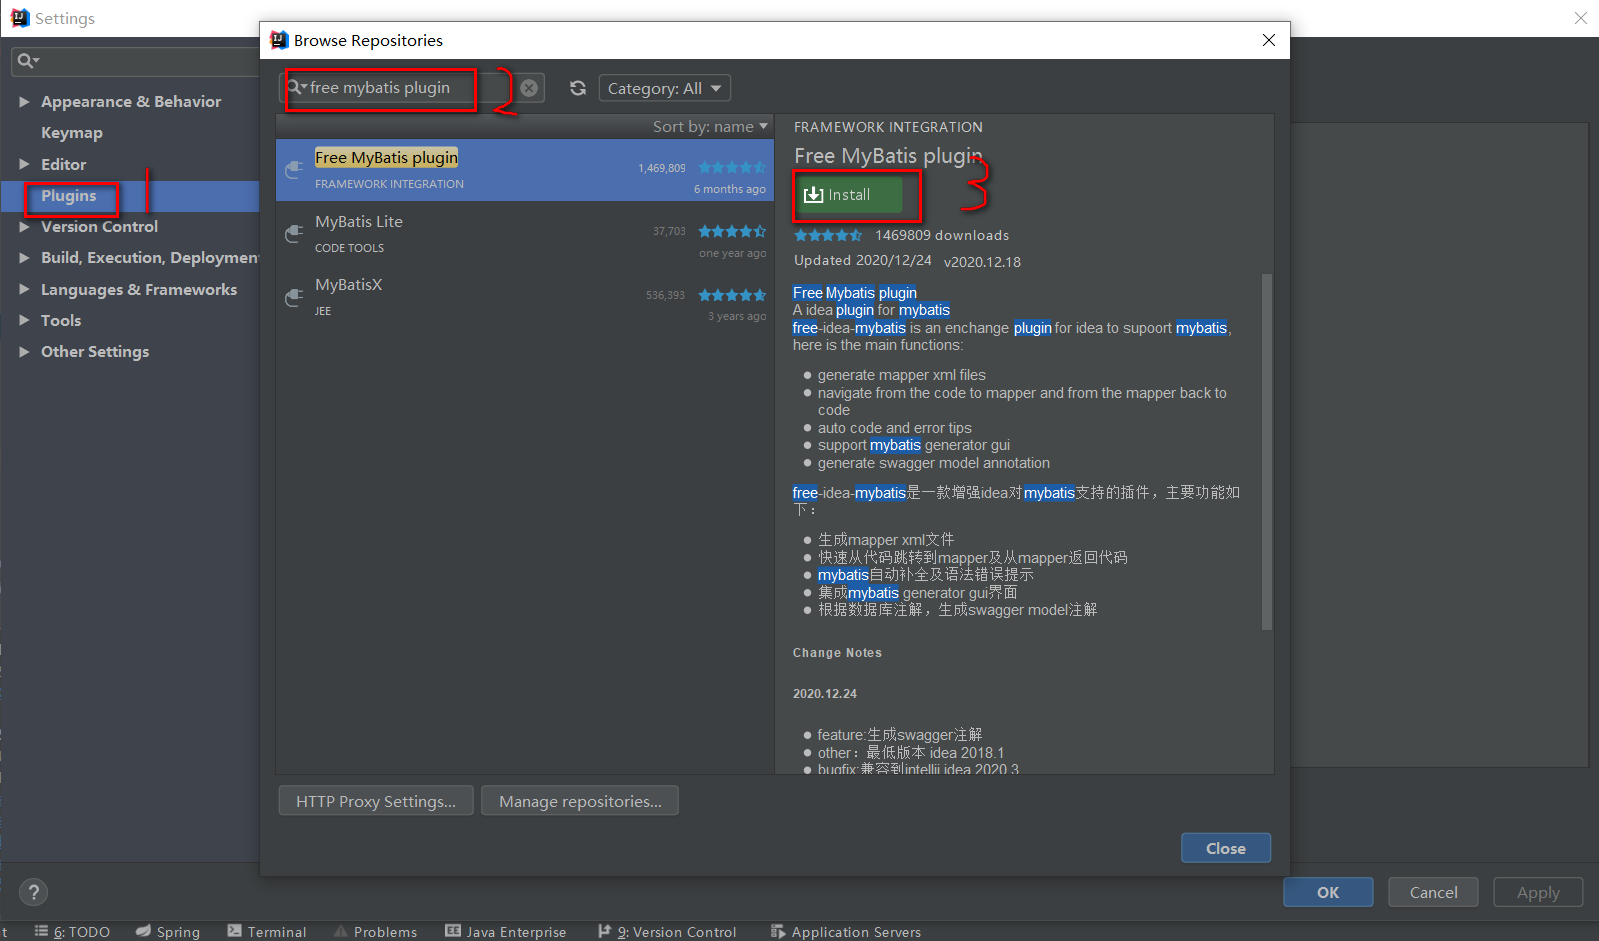
Task: Close the Browse Repositories window via X
Action: coord(1268,40)
